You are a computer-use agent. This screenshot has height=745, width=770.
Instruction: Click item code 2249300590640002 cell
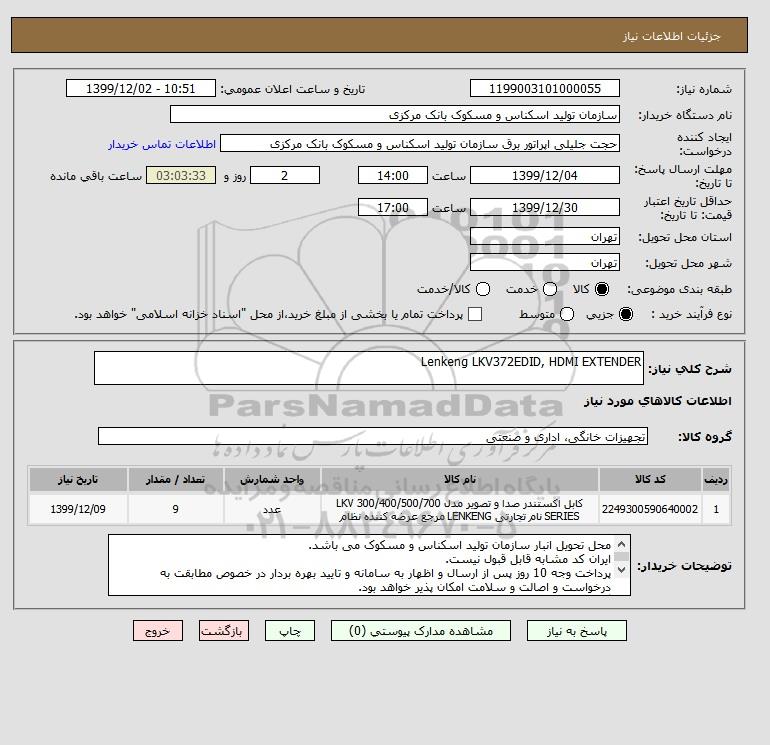[650, 509]
